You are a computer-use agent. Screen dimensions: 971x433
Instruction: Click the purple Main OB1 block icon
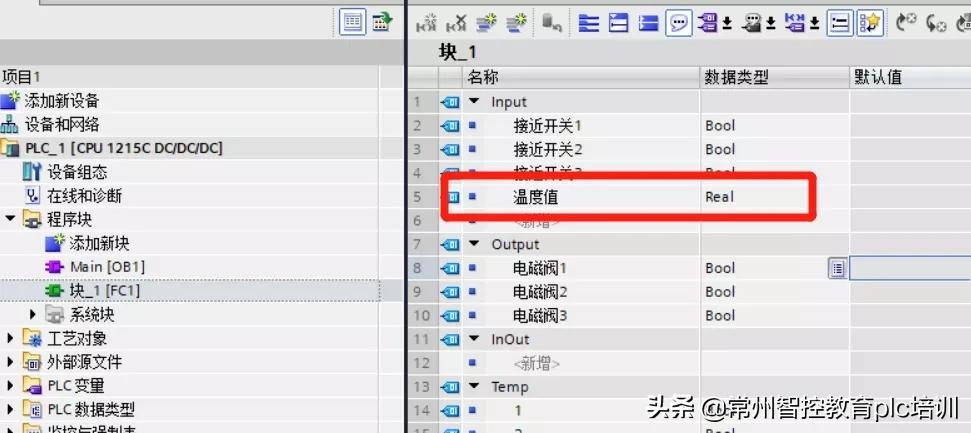(x=54, y=267)
